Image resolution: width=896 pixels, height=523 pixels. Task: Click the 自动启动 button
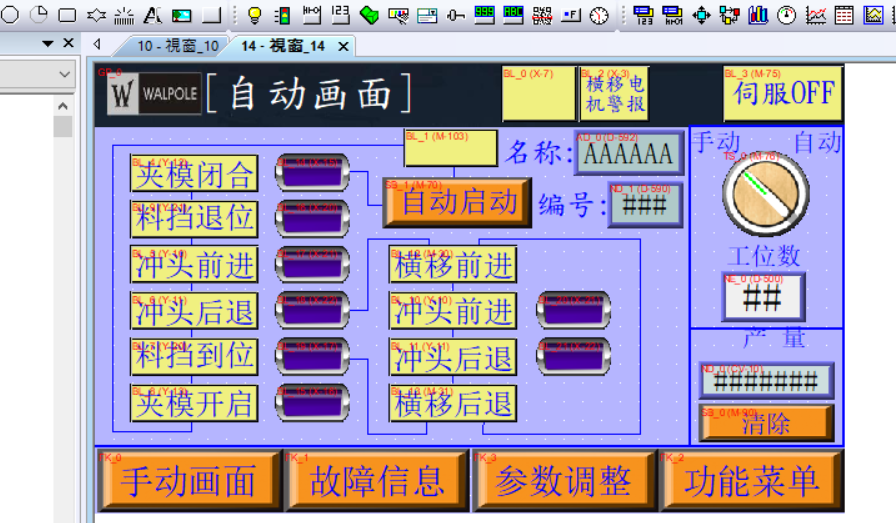click(459, 202)
